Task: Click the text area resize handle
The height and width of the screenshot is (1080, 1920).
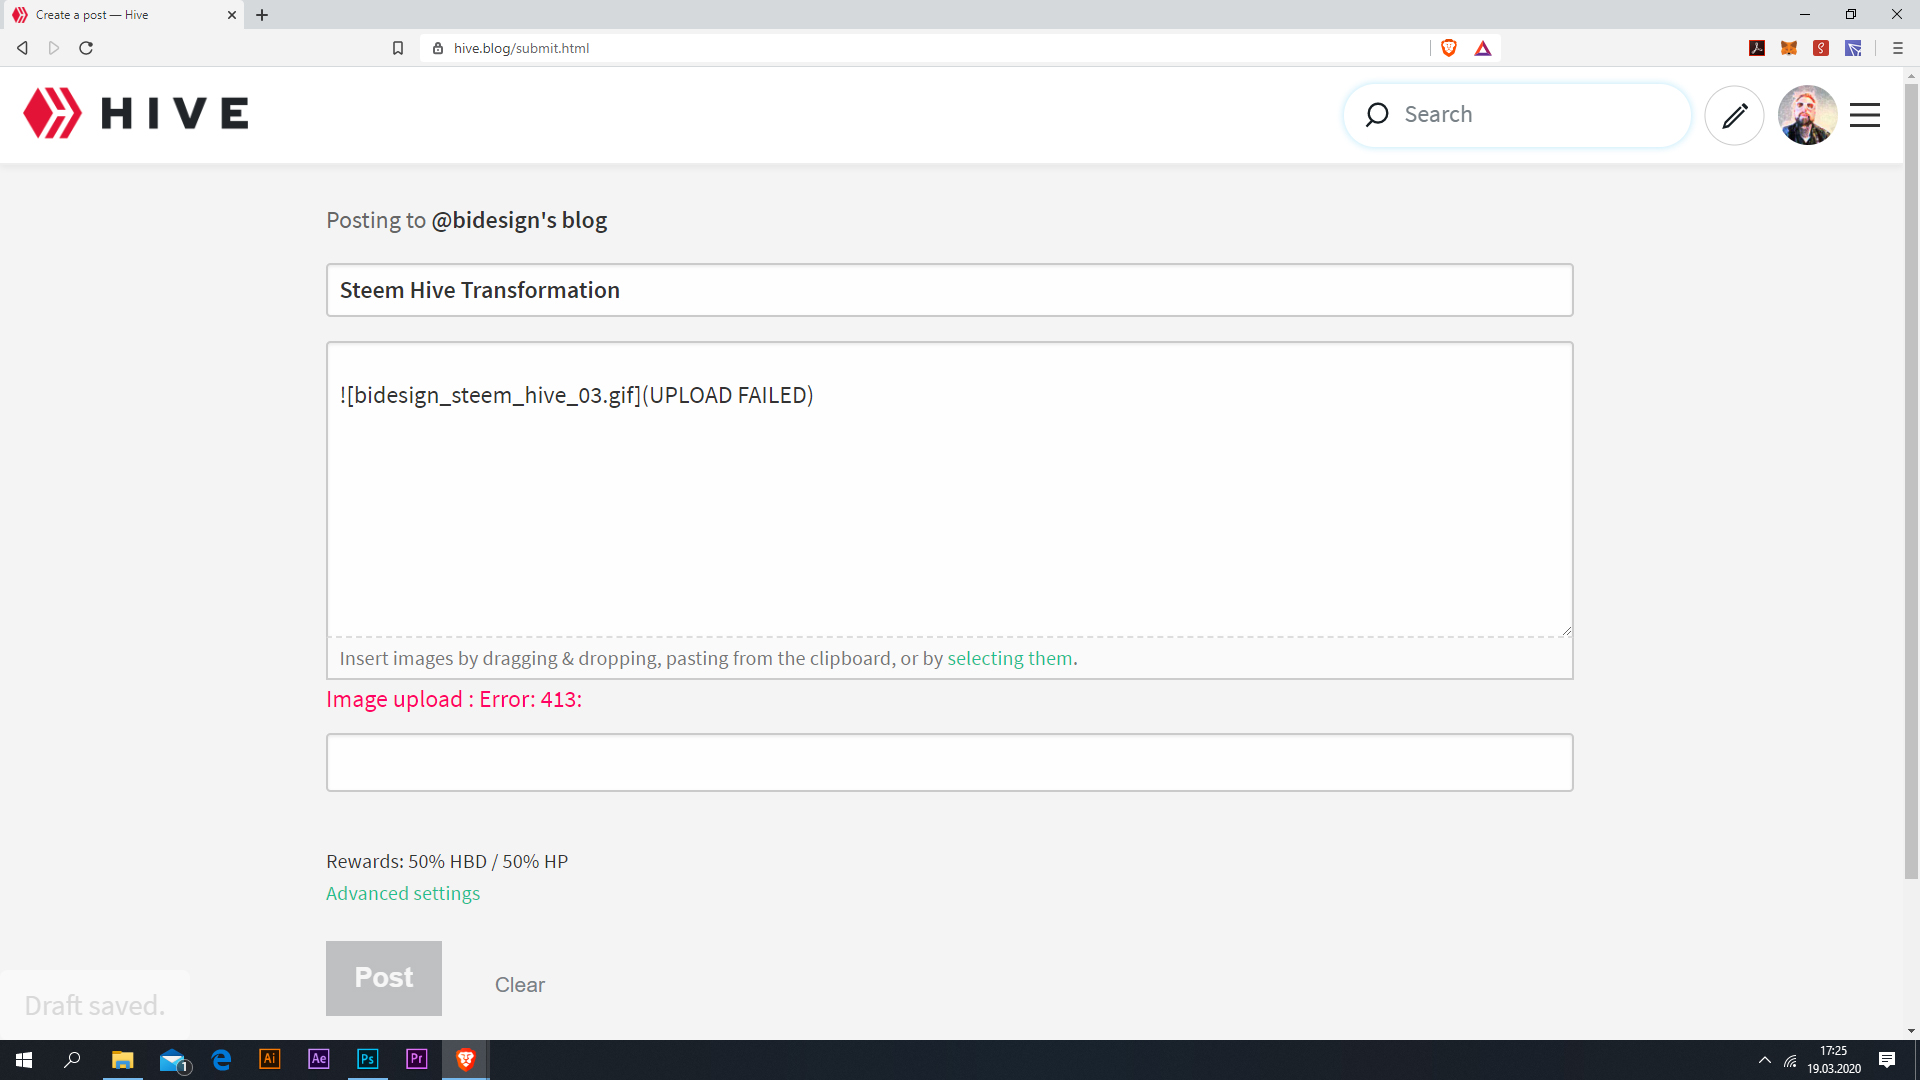Action: 1566,630
